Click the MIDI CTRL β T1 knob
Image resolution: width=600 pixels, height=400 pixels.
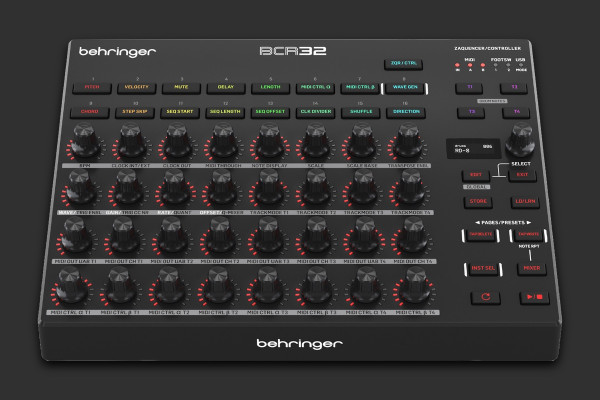tap(119, 286)
